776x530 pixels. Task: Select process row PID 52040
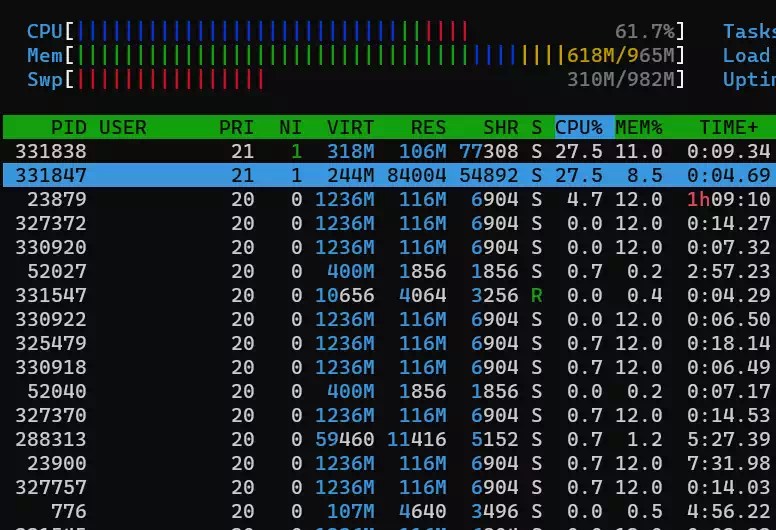(x=389, y=391)
